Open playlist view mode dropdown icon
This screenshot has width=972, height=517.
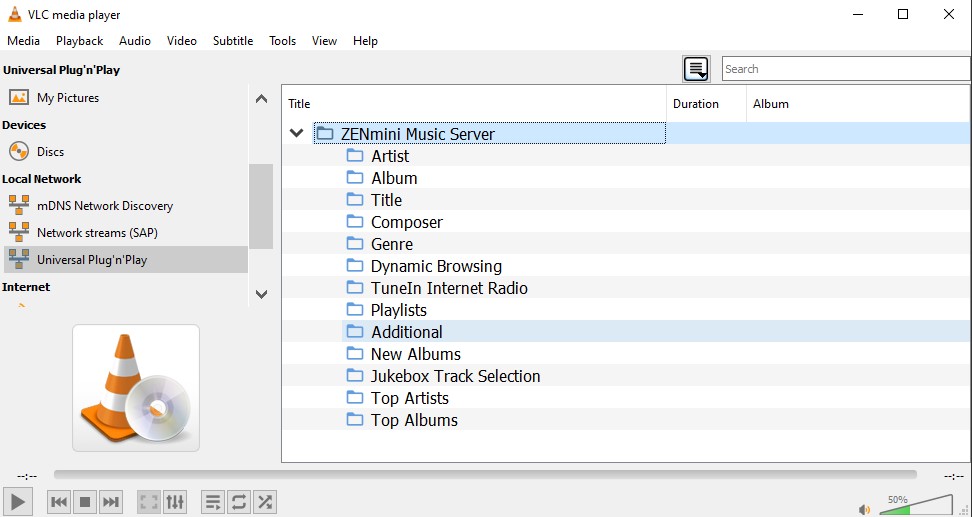[x=696, y=69]
